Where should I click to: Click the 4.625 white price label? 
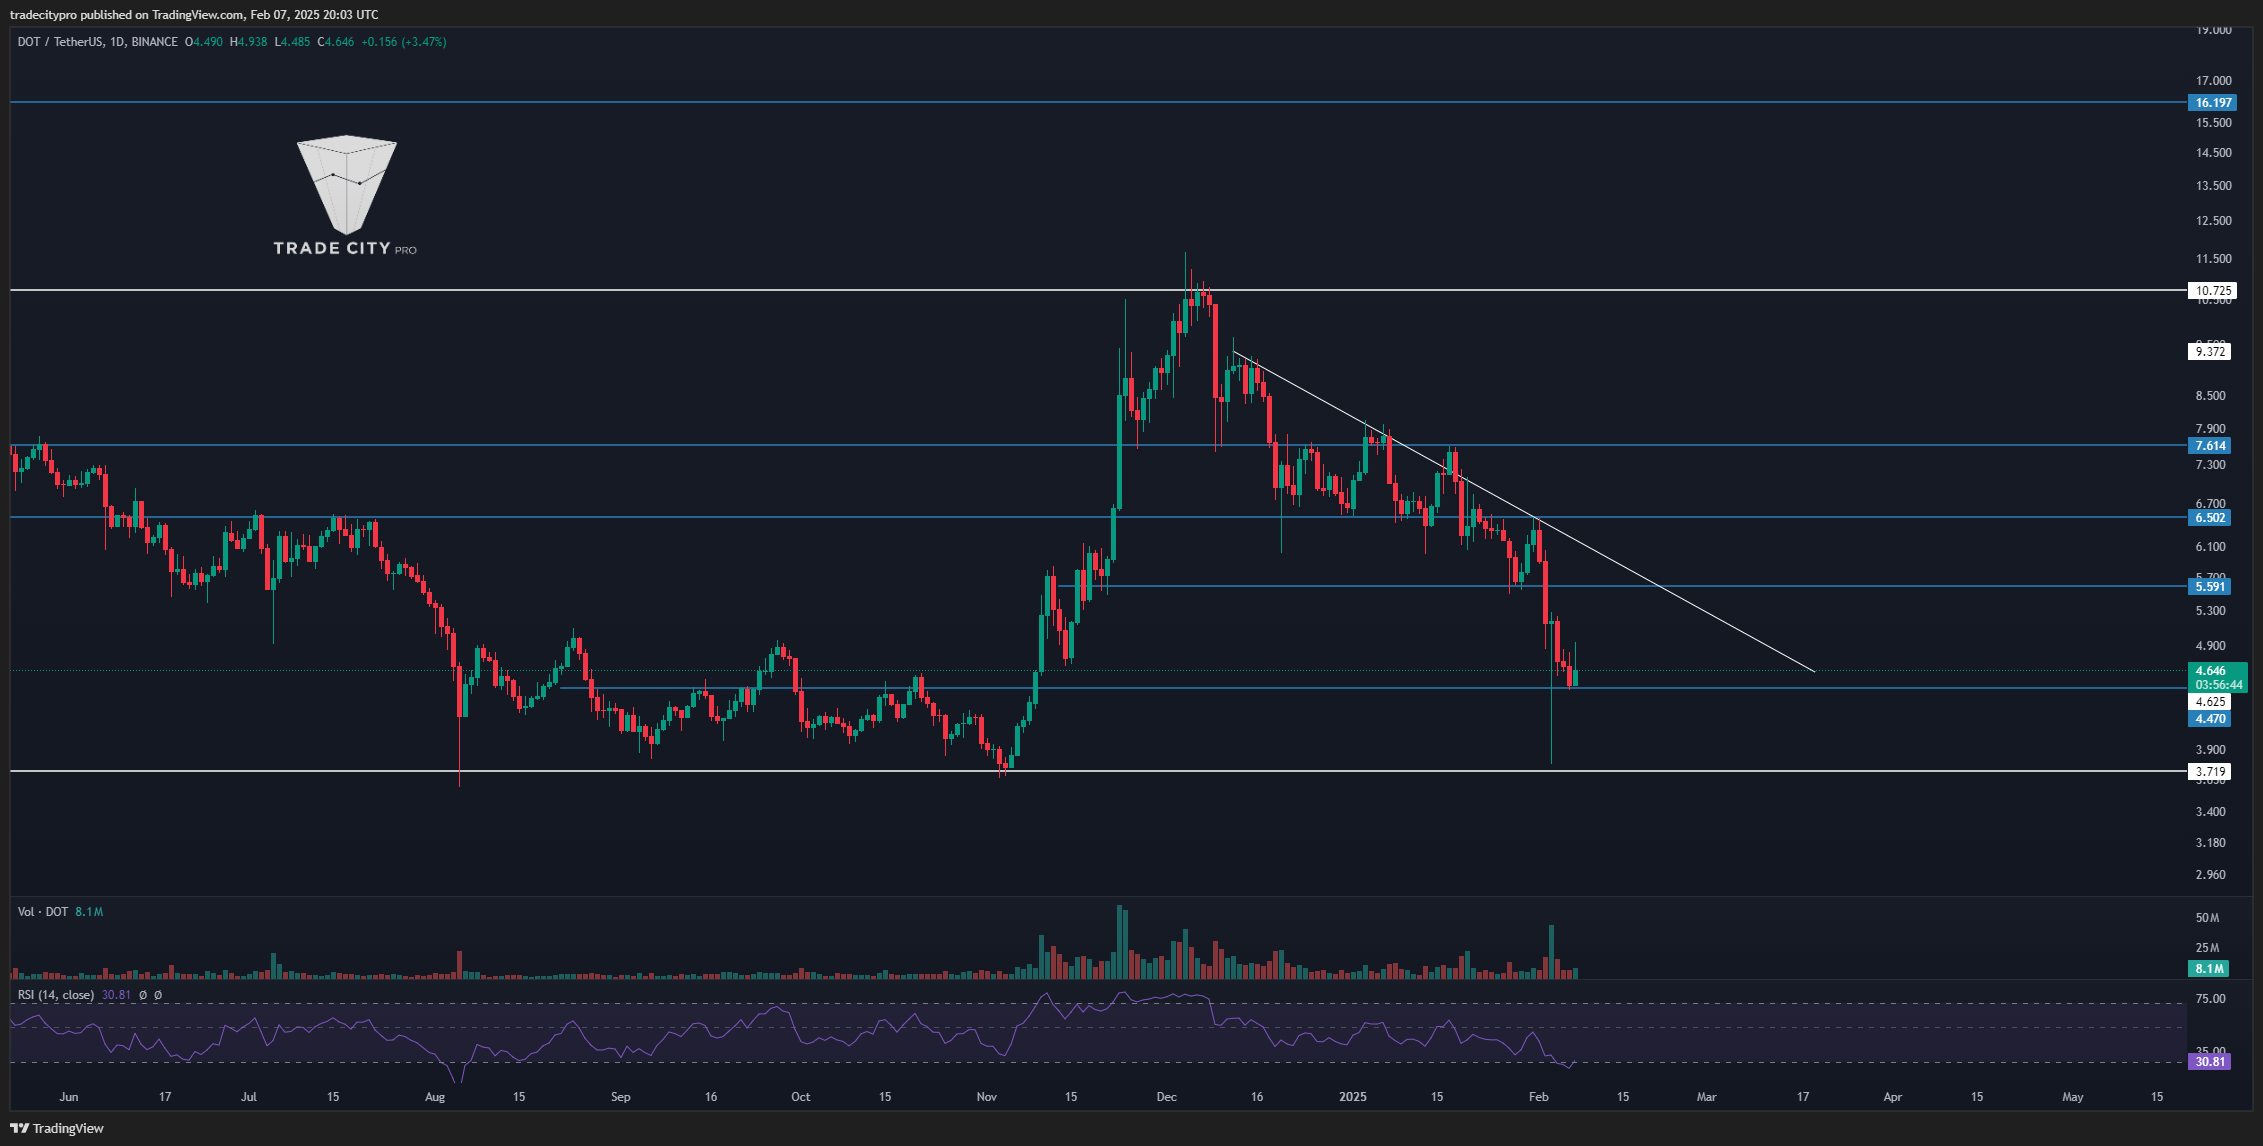click(x=2209, y=702)
